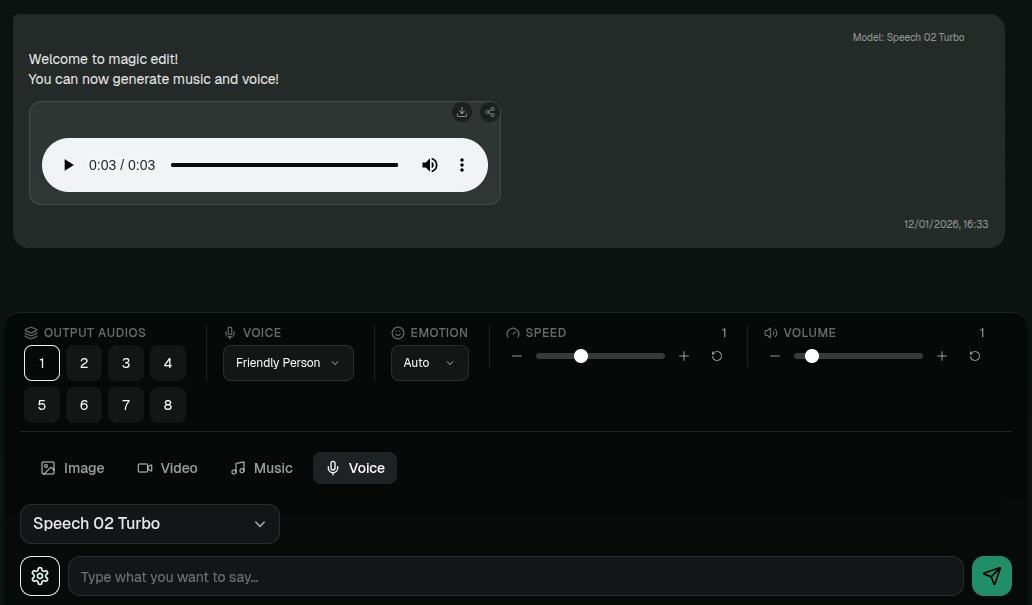Share the generated audio clip

[490, 112]
